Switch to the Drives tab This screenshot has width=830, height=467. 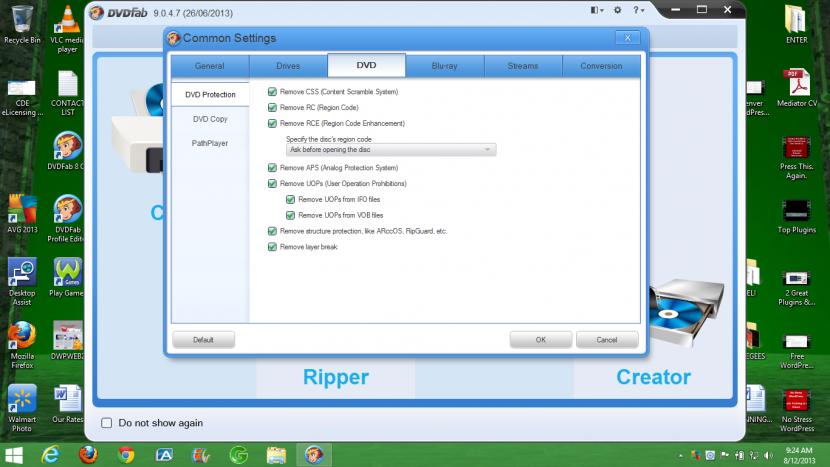[288, 66]
